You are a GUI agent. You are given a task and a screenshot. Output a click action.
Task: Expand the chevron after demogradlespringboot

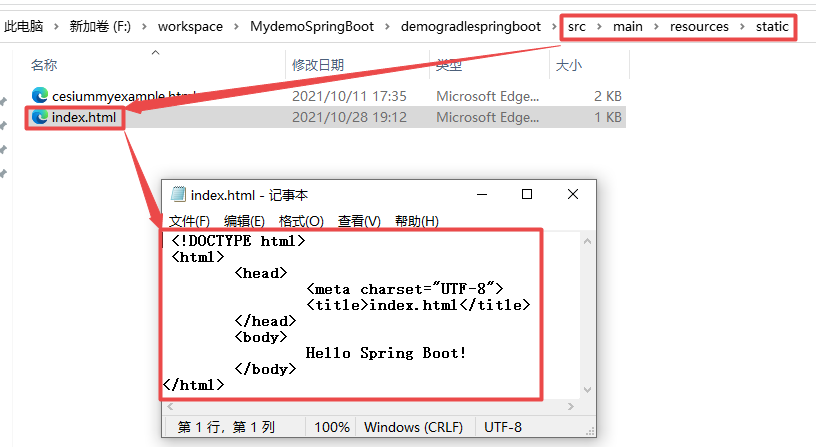point(554,27)
